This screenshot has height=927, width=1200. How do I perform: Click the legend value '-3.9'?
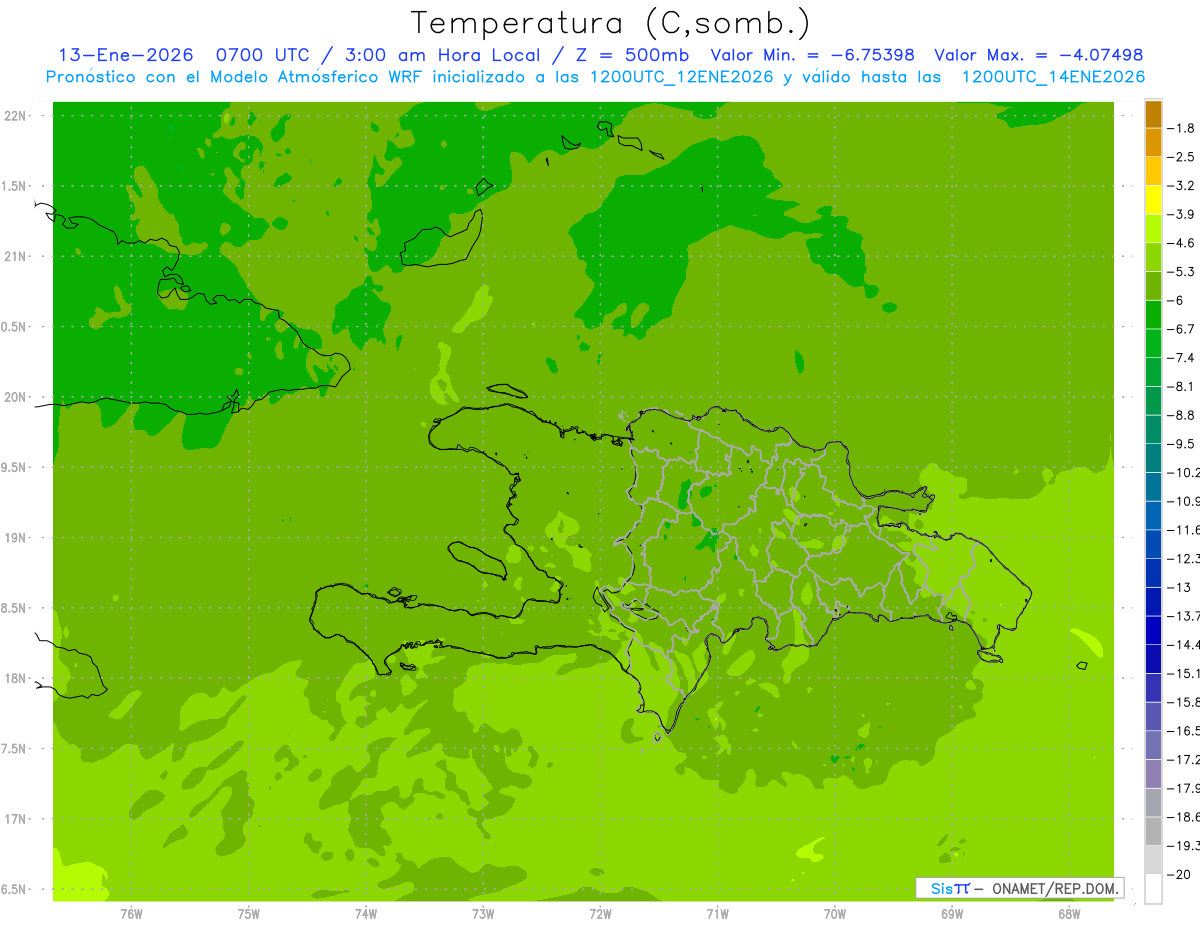[x=1181, y=214]
